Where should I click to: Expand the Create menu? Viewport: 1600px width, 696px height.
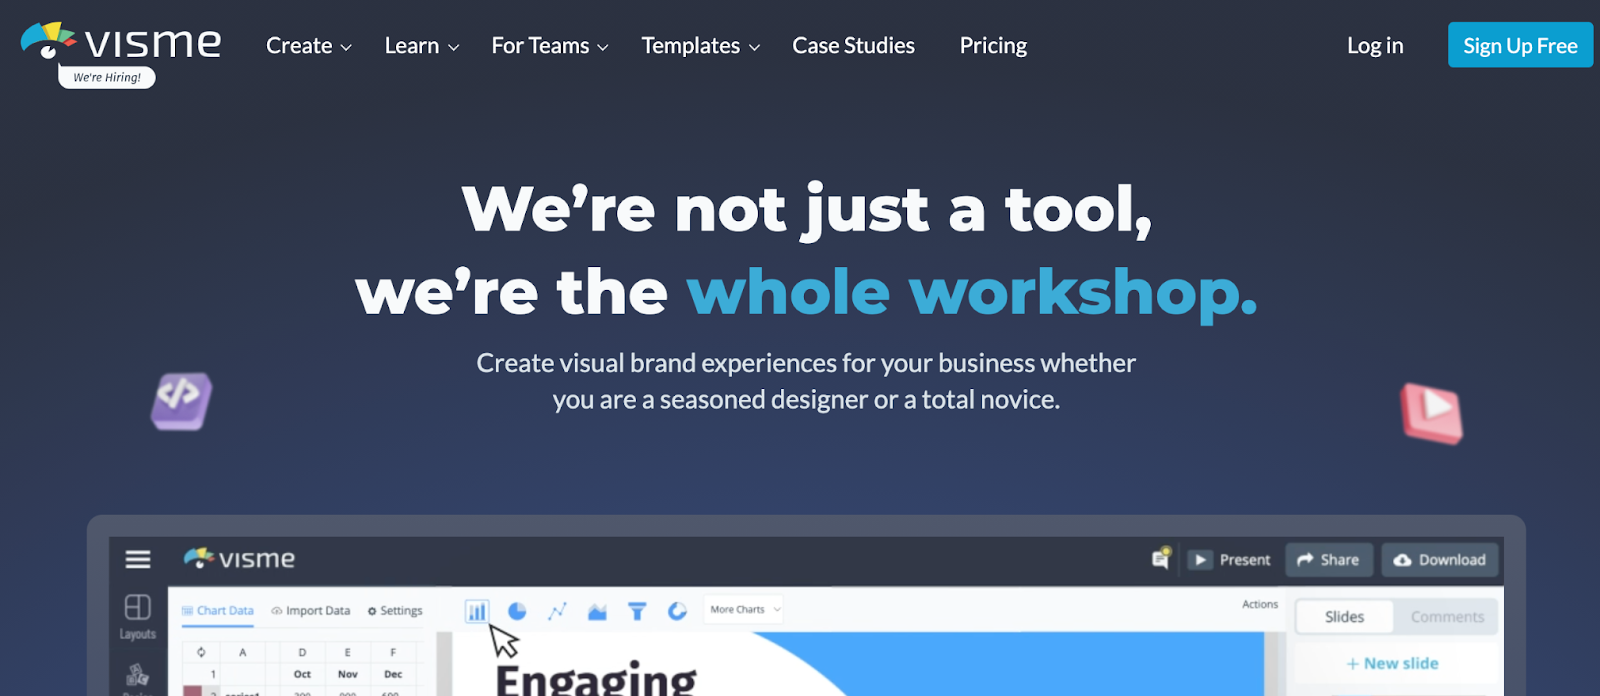pyautogui.click(x=308, y=46)
